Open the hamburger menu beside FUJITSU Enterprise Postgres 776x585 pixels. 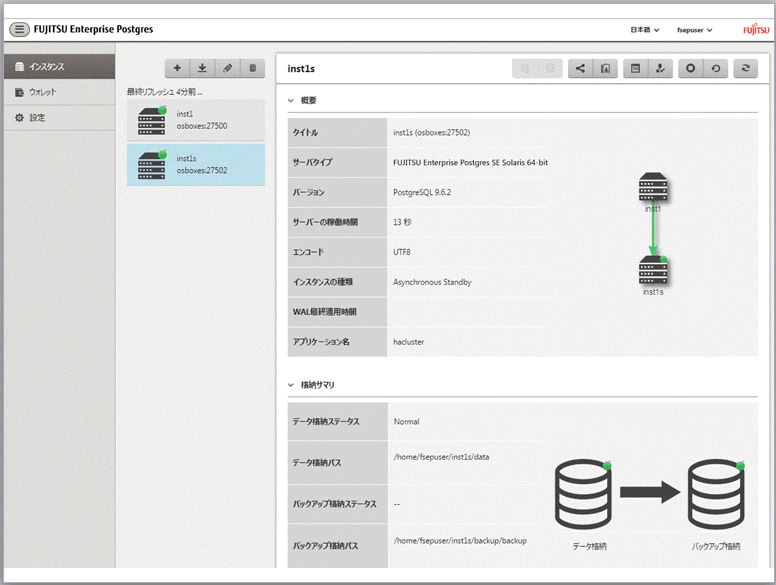(x=19, y=29)
